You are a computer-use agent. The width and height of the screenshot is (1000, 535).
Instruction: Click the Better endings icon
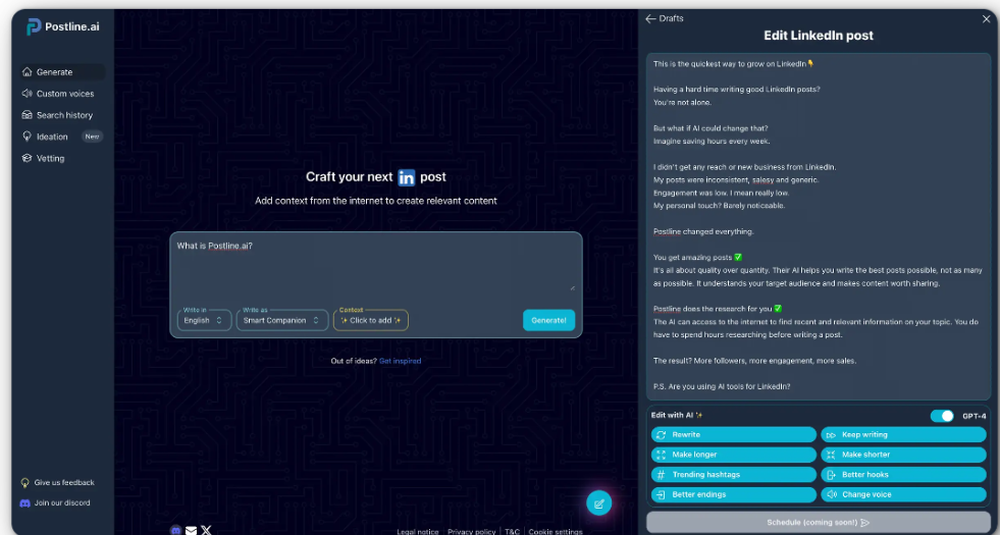[661, 494]
